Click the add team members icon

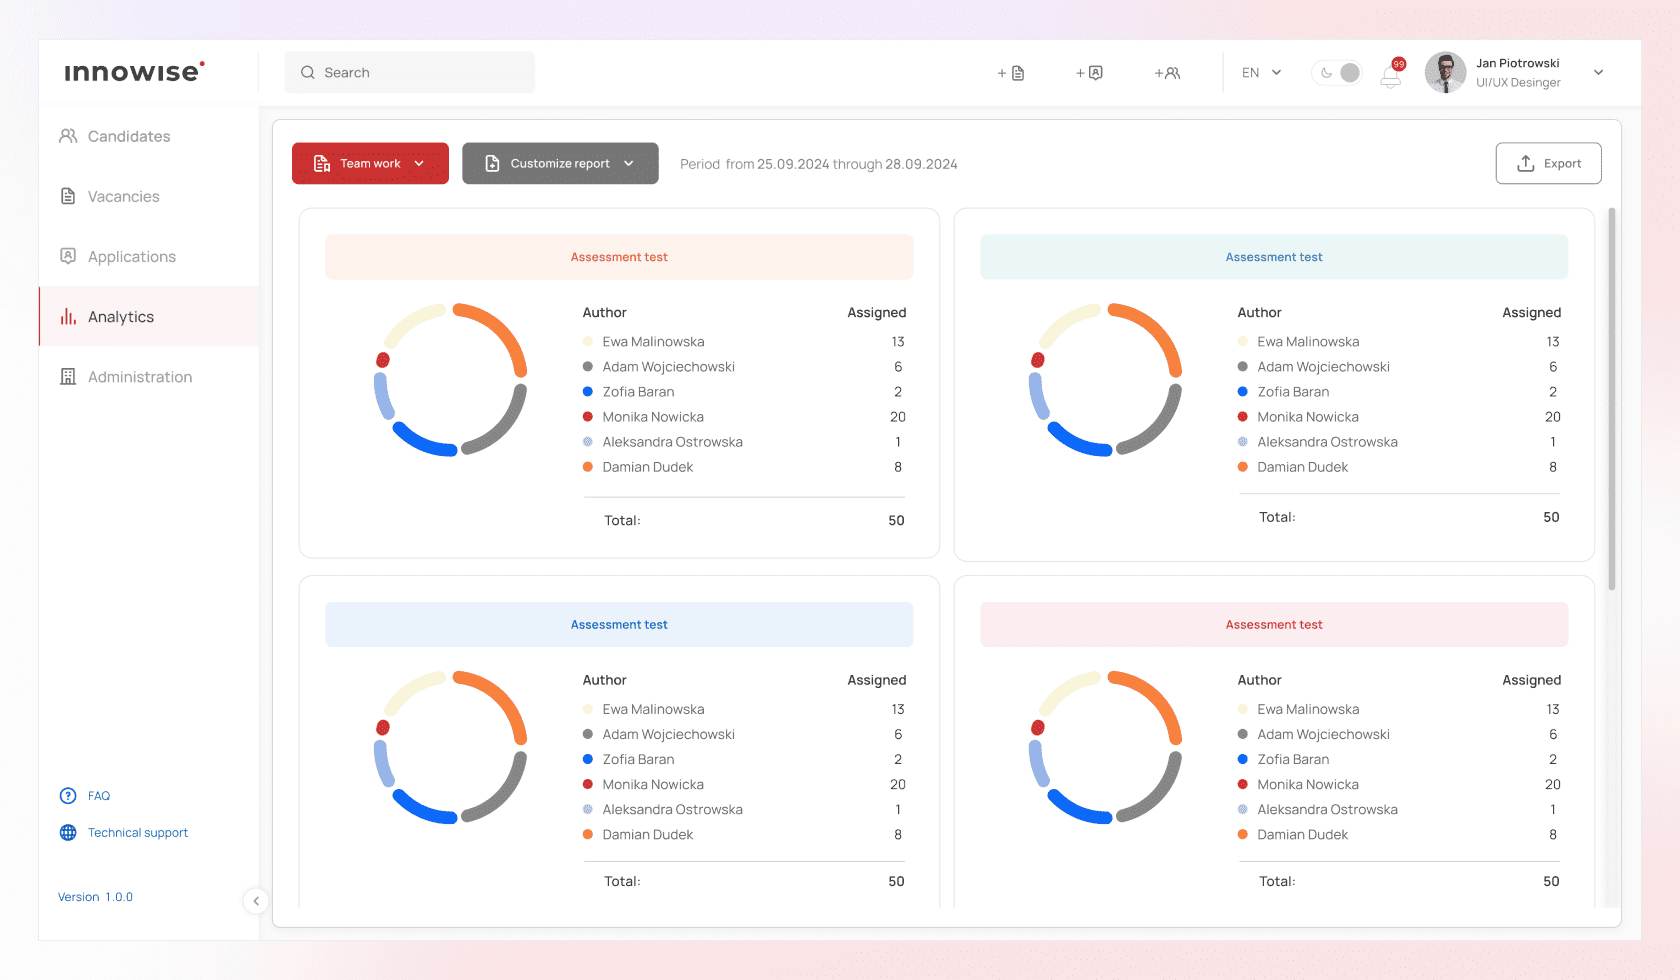pyautogui.click(x=1167, y=73)
